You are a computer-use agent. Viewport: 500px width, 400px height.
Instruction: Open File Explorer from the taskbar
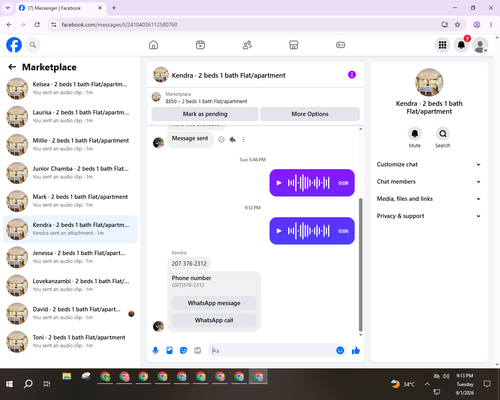pyautogui.click(x=67, y=377)
